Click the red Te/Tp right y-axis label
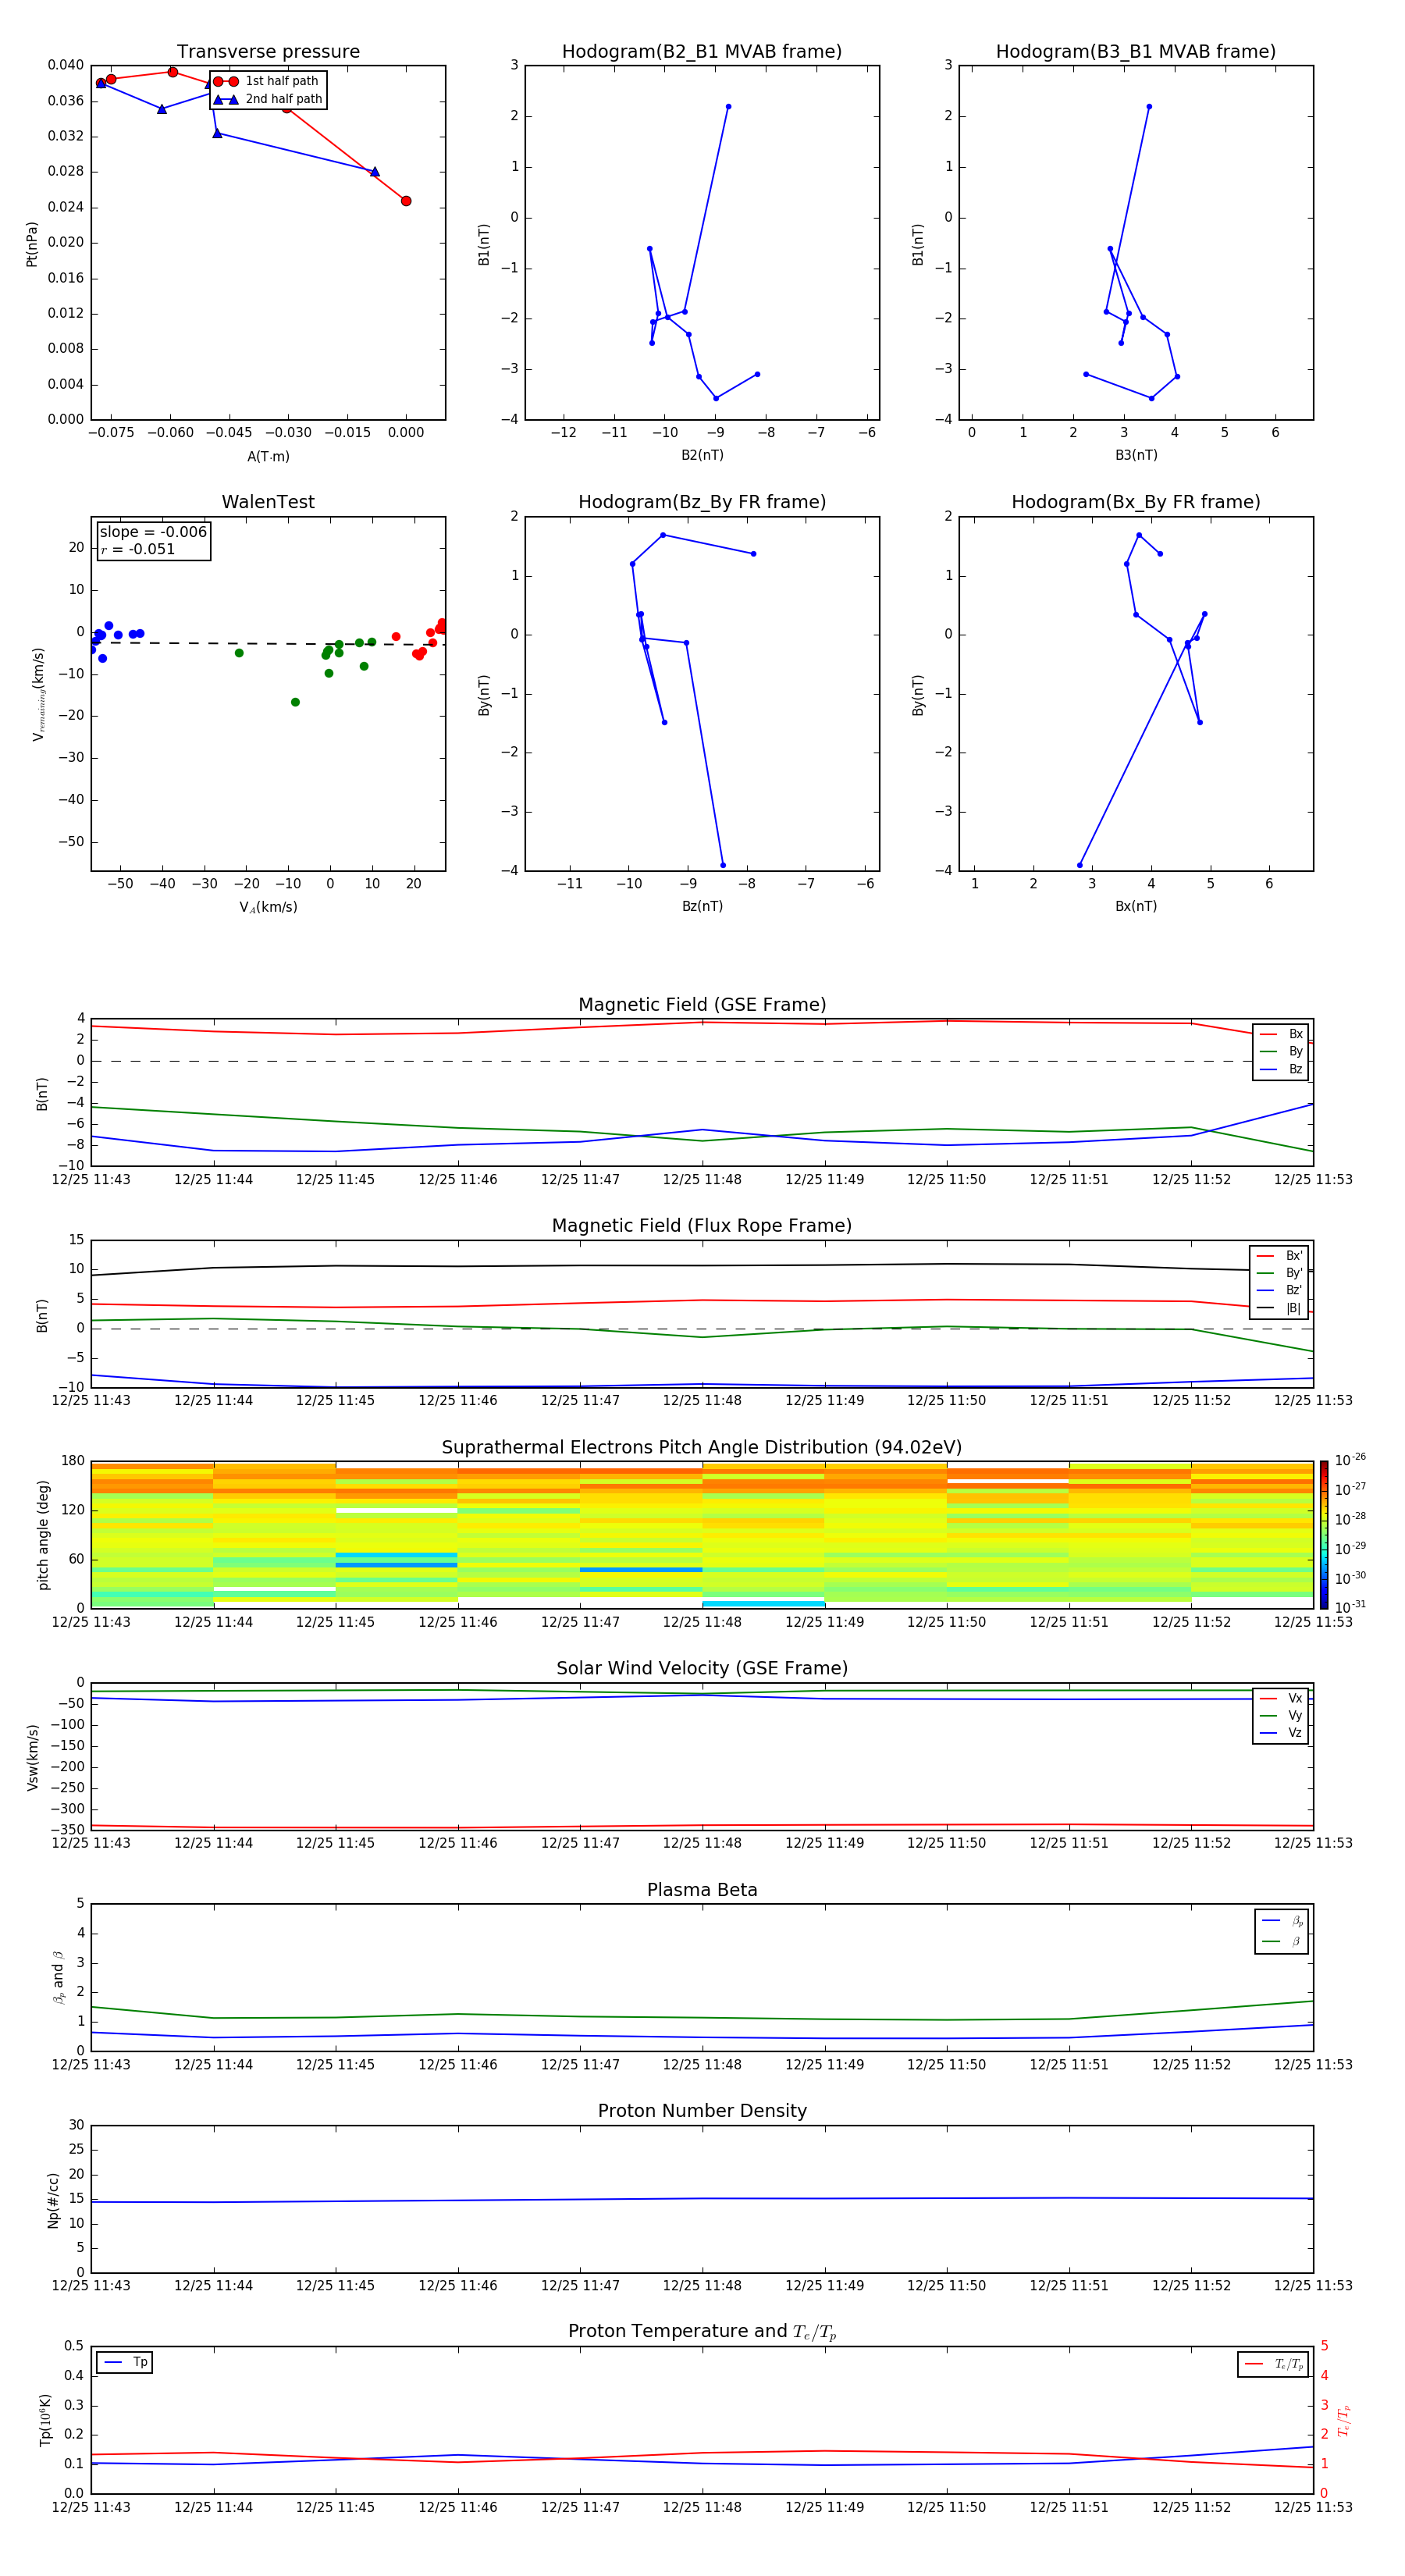The width and height of the screenshot is (1405, 2576). click(1343, 2420)
